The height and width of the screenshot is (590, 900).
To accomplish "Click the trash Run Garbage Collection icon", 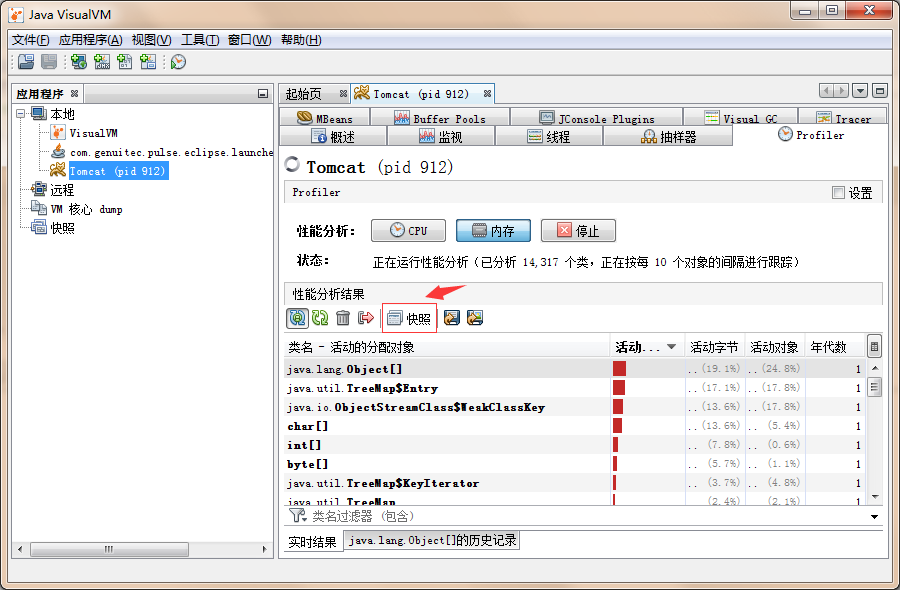I will [343, 318].
